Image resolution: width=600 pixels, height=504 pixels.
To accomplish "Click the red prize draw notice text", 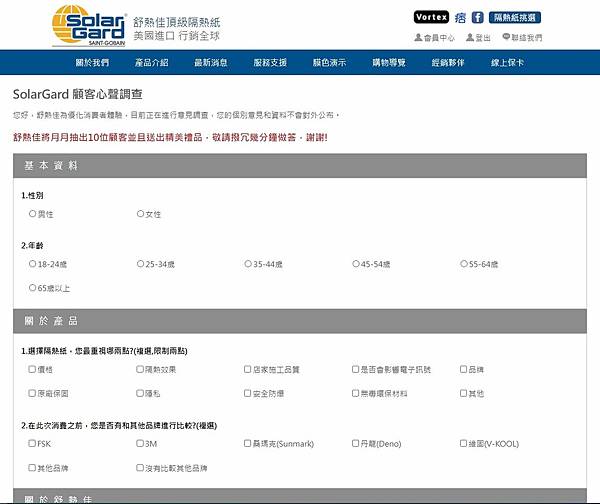I will click(170, 137).
